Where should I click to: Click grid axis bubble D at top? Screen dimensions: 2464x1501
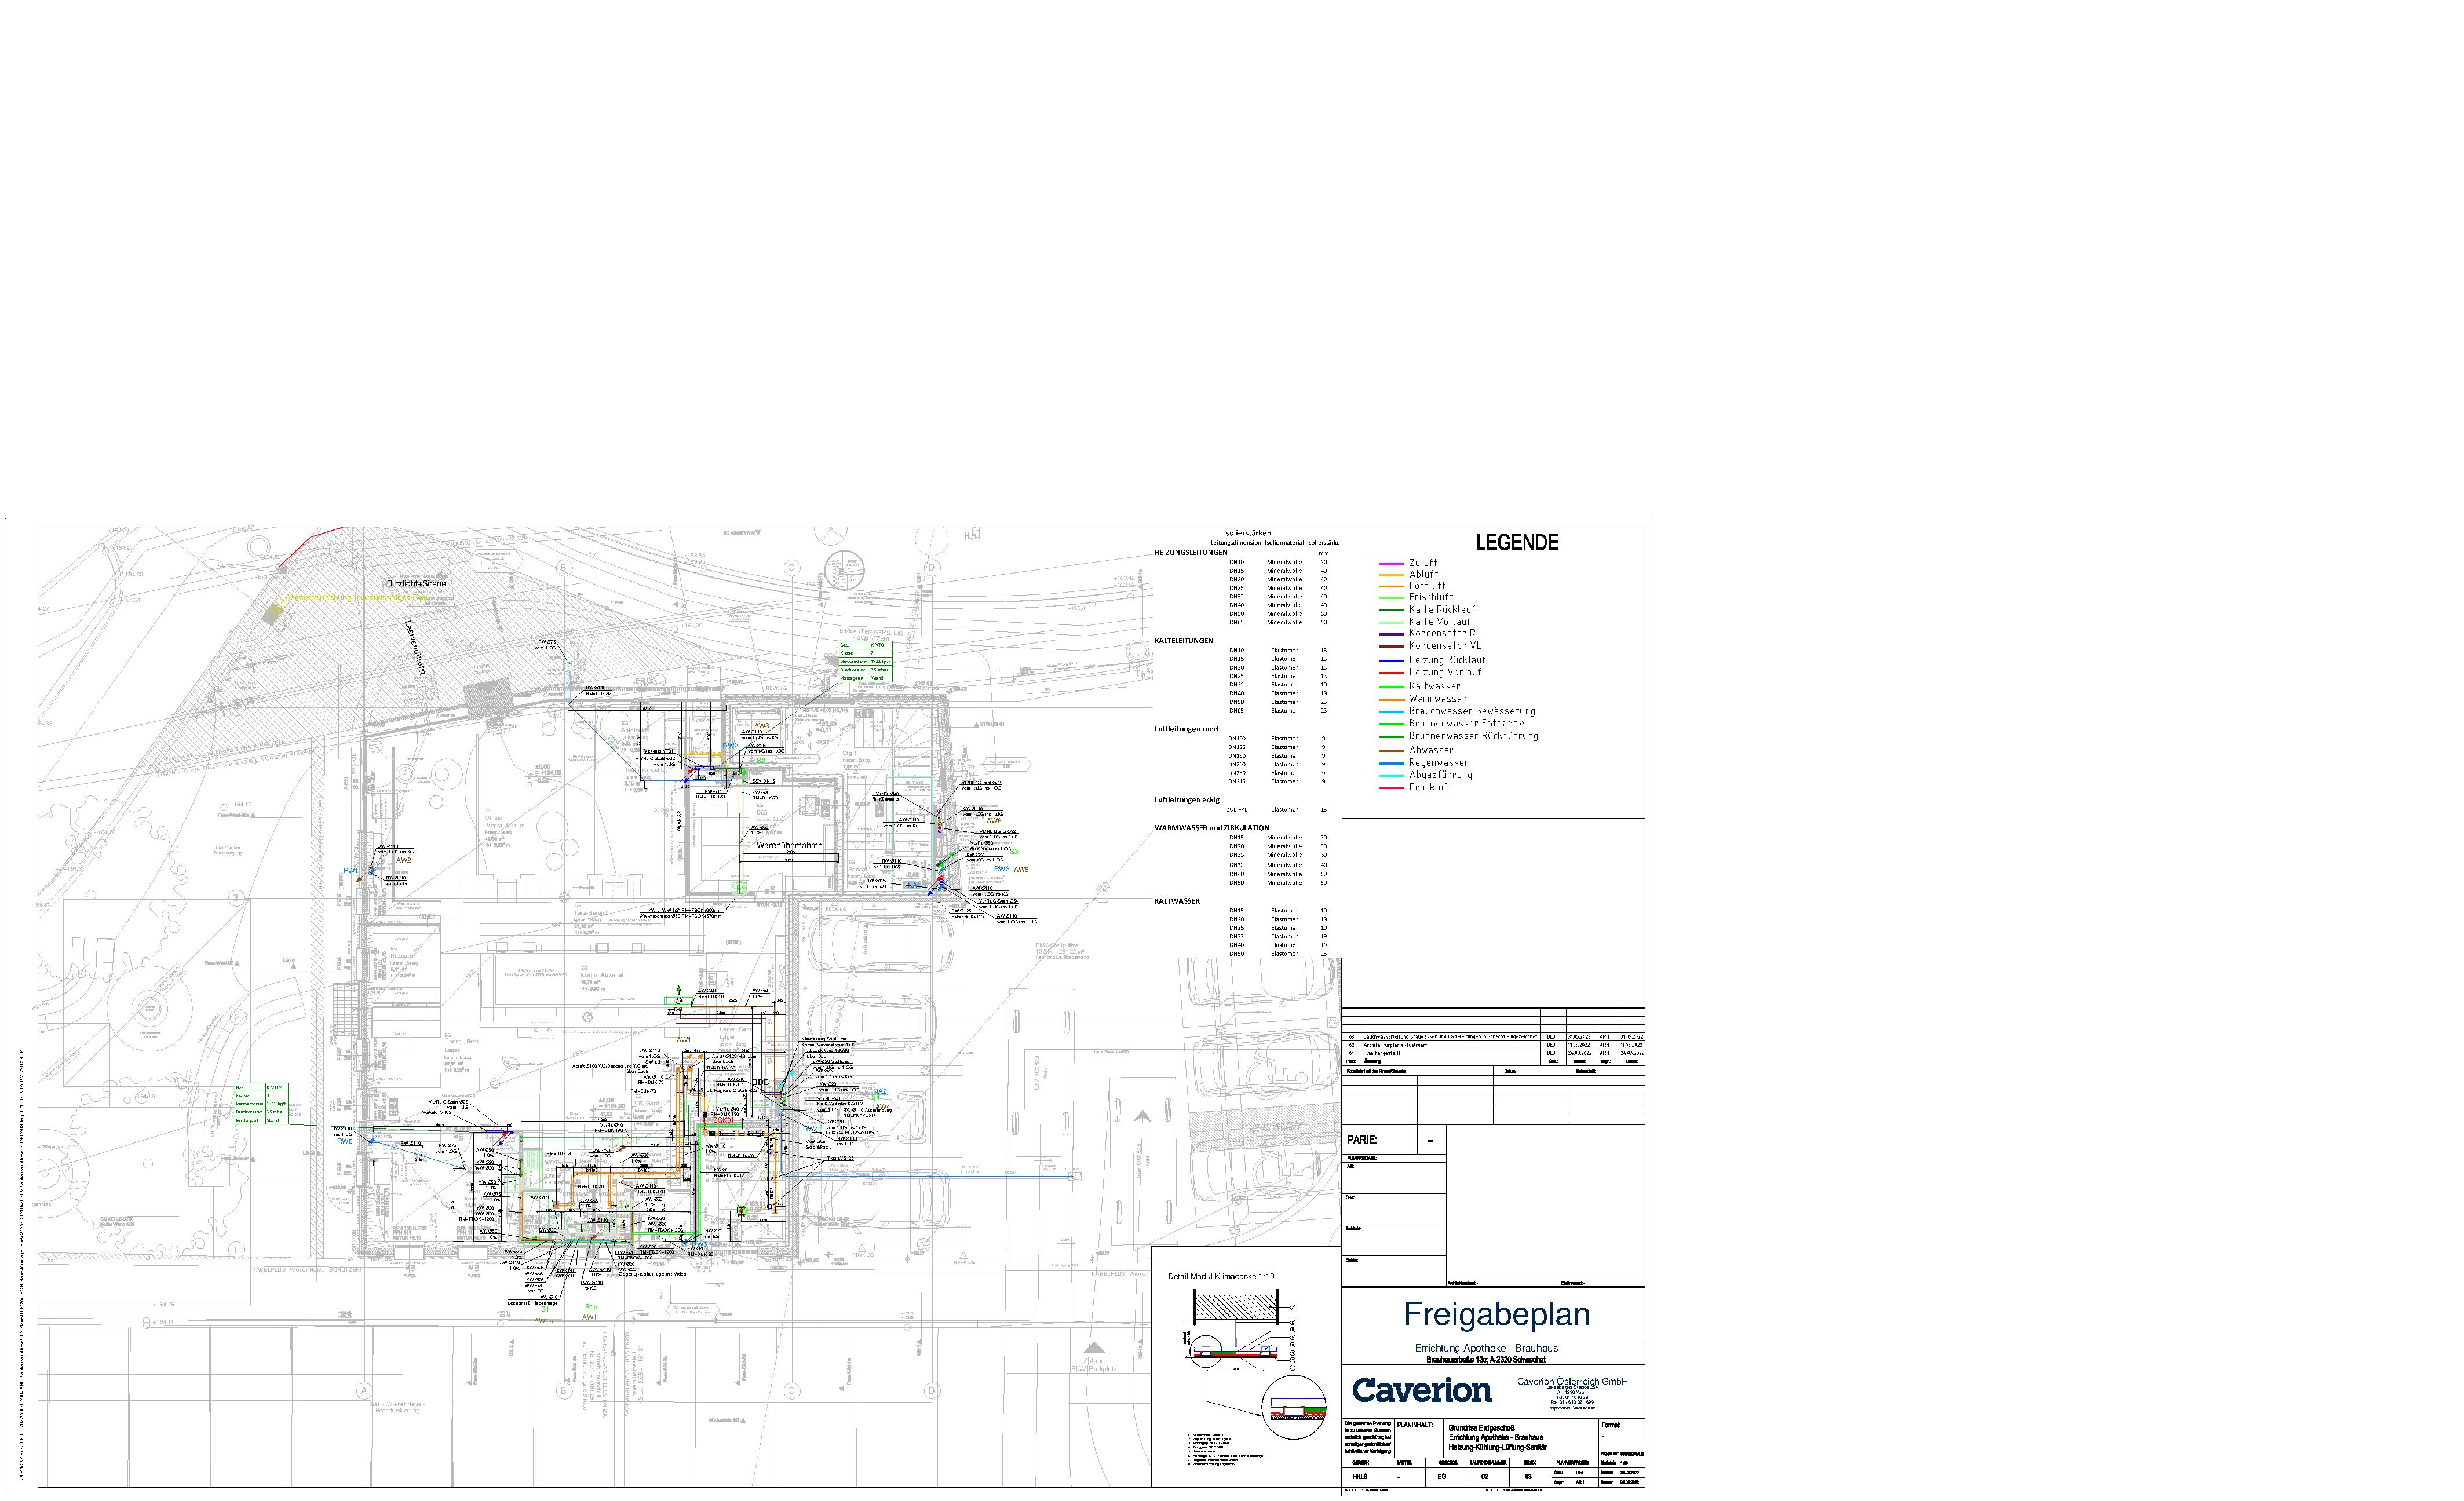(x=932, y=567)
